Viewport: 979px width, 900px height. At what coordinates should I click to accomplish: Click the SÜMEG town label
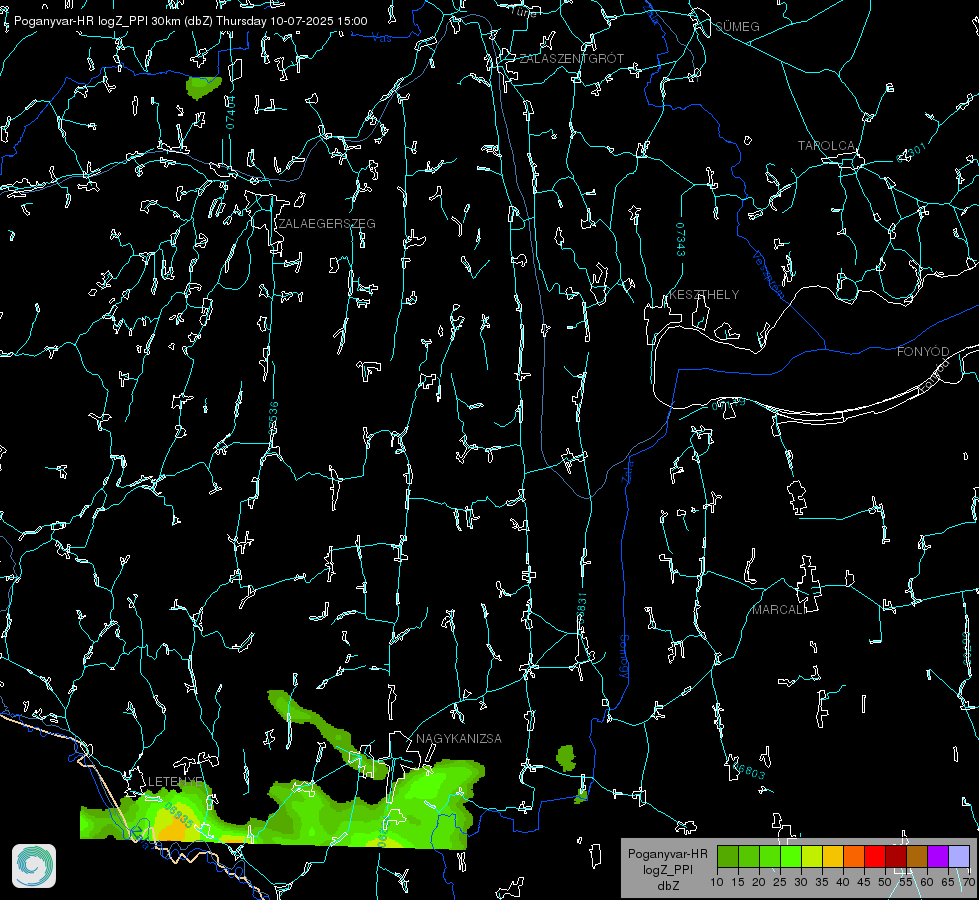pos(737,26)
